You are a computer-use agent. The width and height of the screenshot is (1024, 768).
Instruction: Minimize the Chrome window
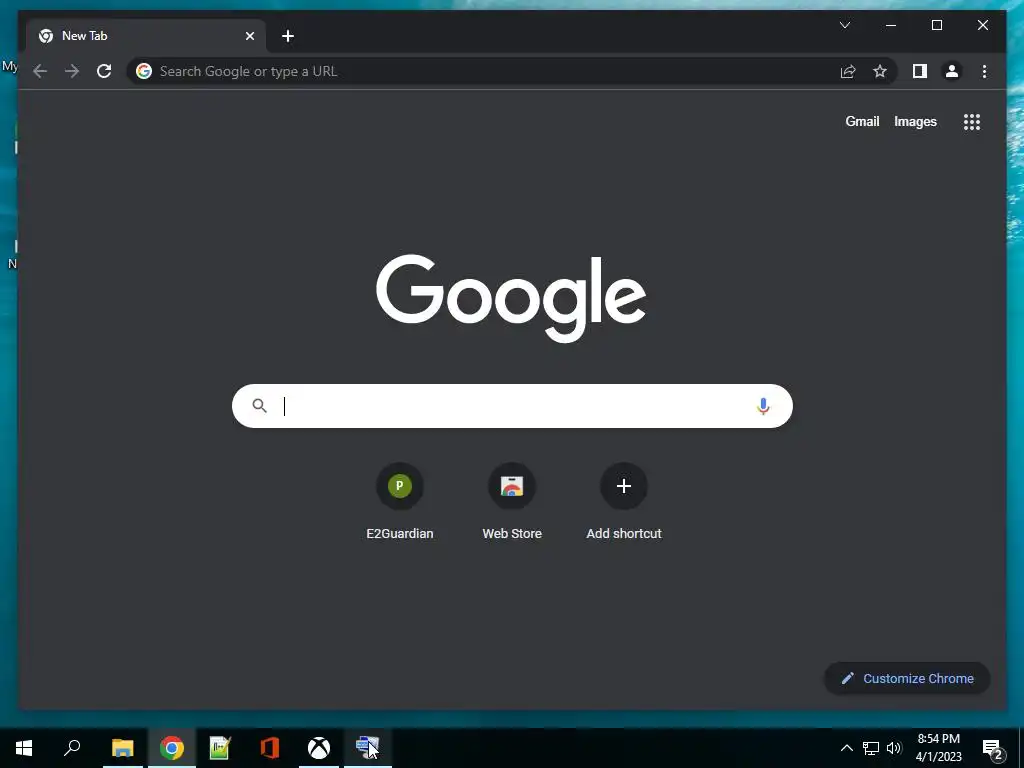(891, 25)
